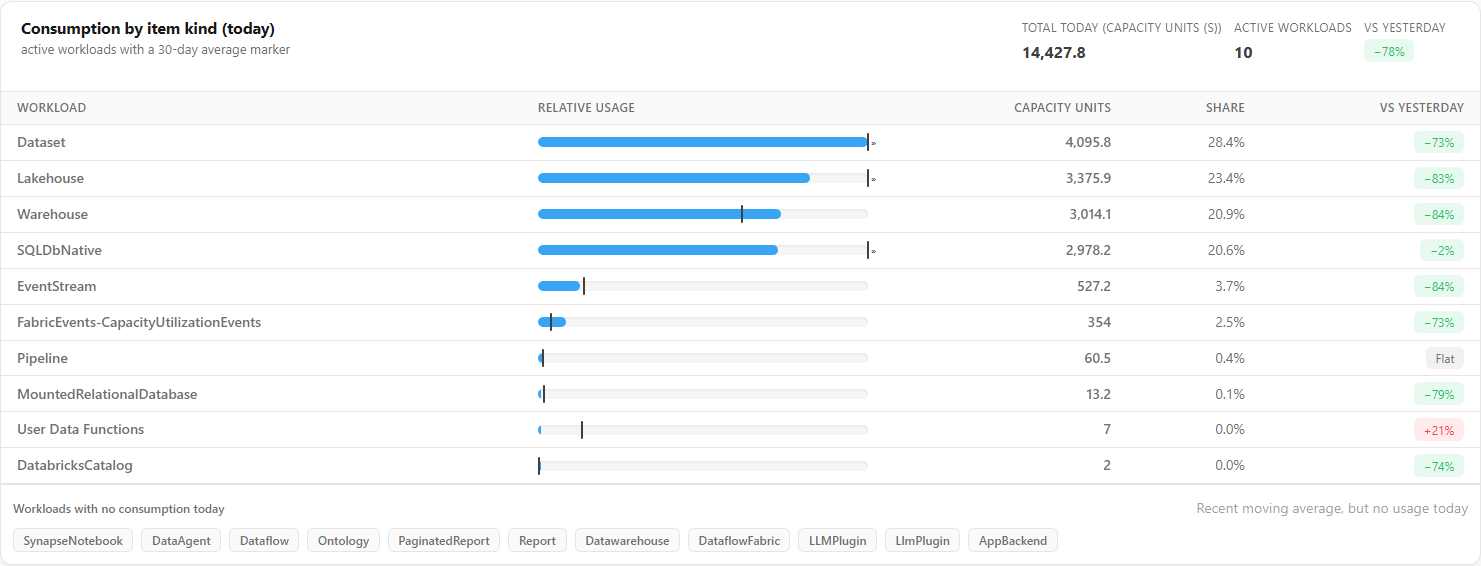Click the 28.4% share value
This screenshot has width=1481, height=566.
[x=1226, y=143]
